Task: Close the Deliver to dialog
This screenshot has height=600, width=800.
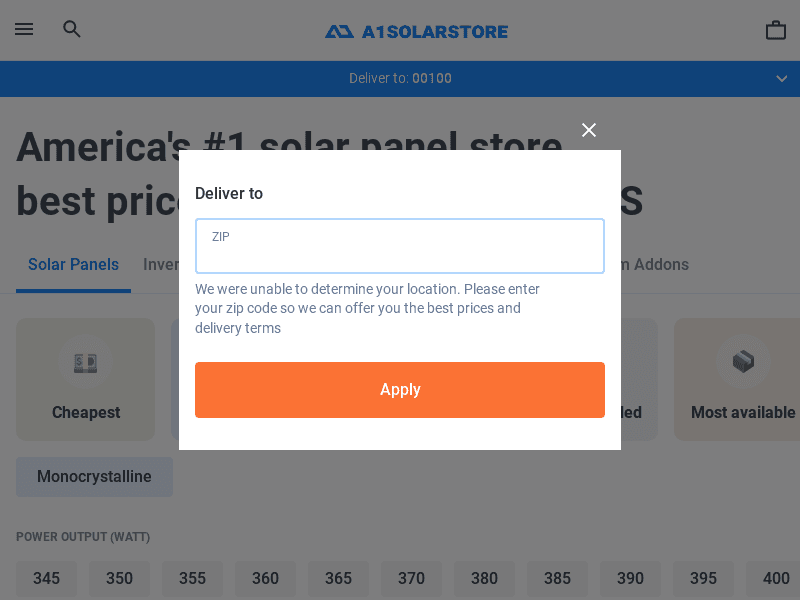Action: click(589, 130)
